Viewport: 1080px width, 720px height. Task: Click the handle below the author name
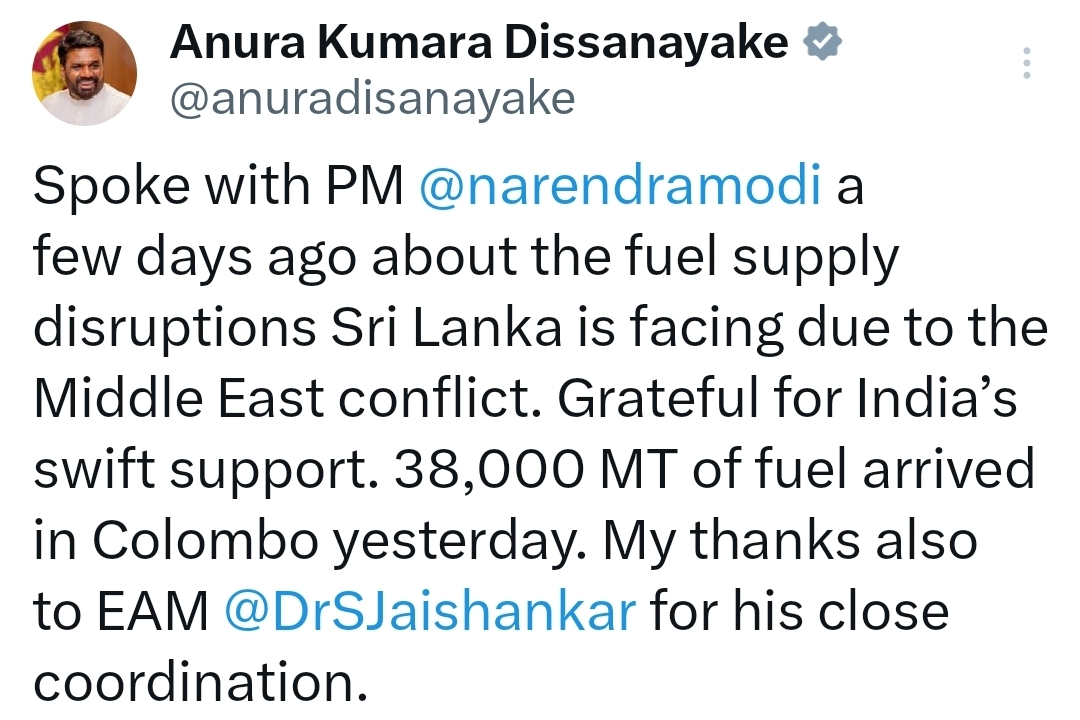coord(372,99)
